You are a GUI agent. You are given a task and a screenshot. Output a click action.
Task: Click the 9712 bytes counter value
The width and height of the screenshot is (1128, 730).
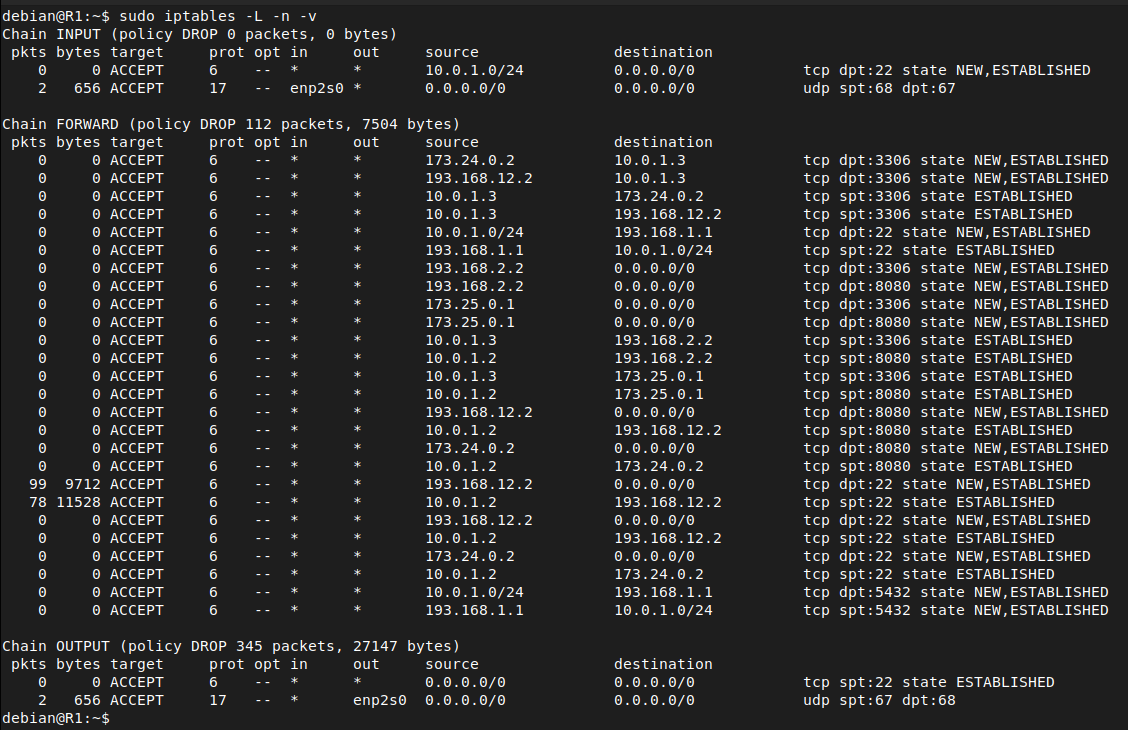point(83,484)
